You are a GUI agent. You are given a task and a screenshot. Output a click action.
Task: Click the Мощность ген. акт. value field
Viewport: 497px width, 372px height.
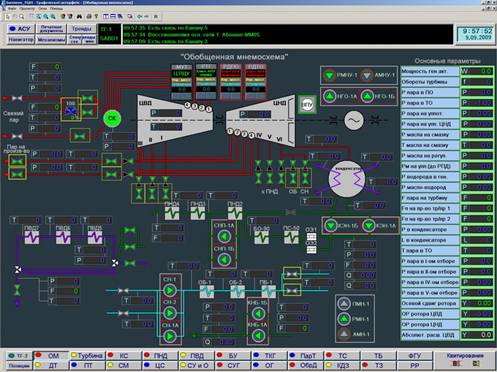(x=477, y=71)
